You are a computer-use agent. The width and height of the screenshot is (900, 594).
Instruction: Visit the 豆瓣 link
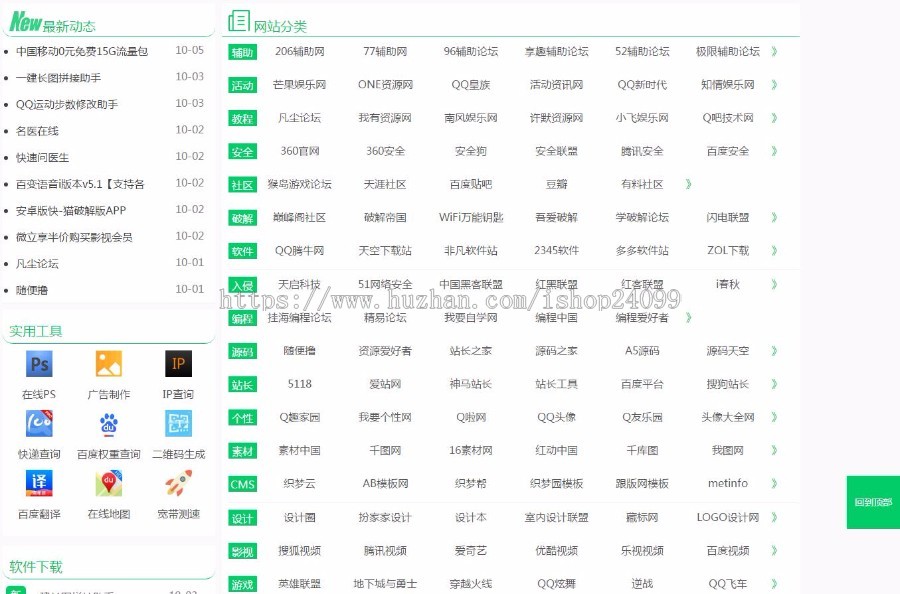click(x=556, y=184)
